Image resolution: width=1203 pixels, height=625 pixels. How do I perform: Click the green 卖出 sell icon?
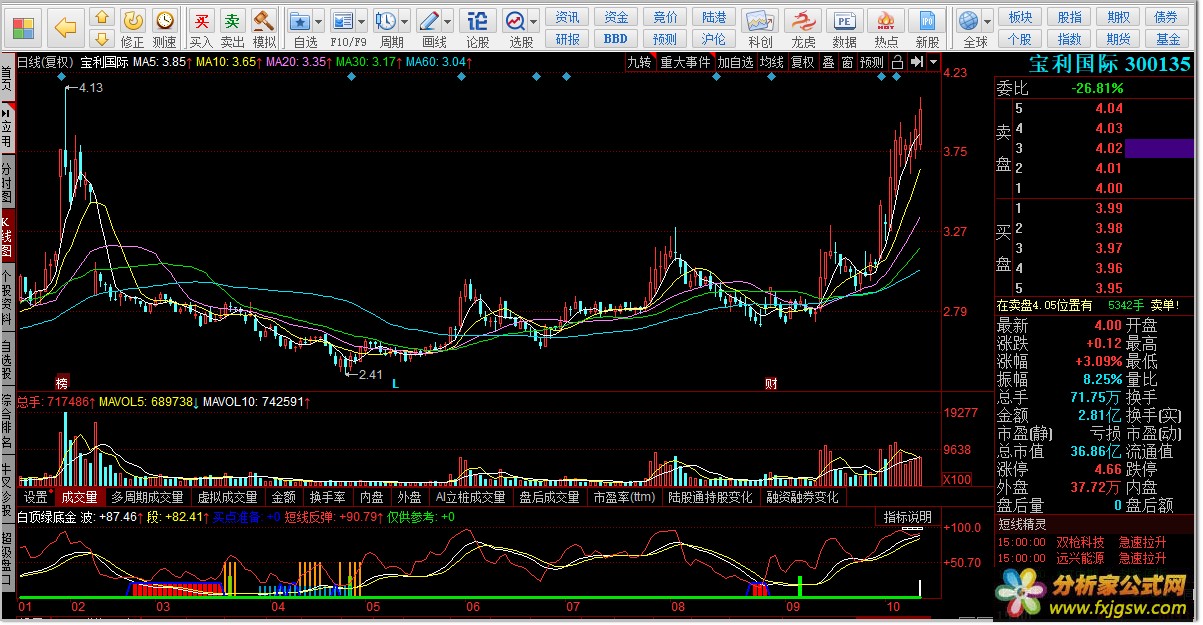[232, 20]
